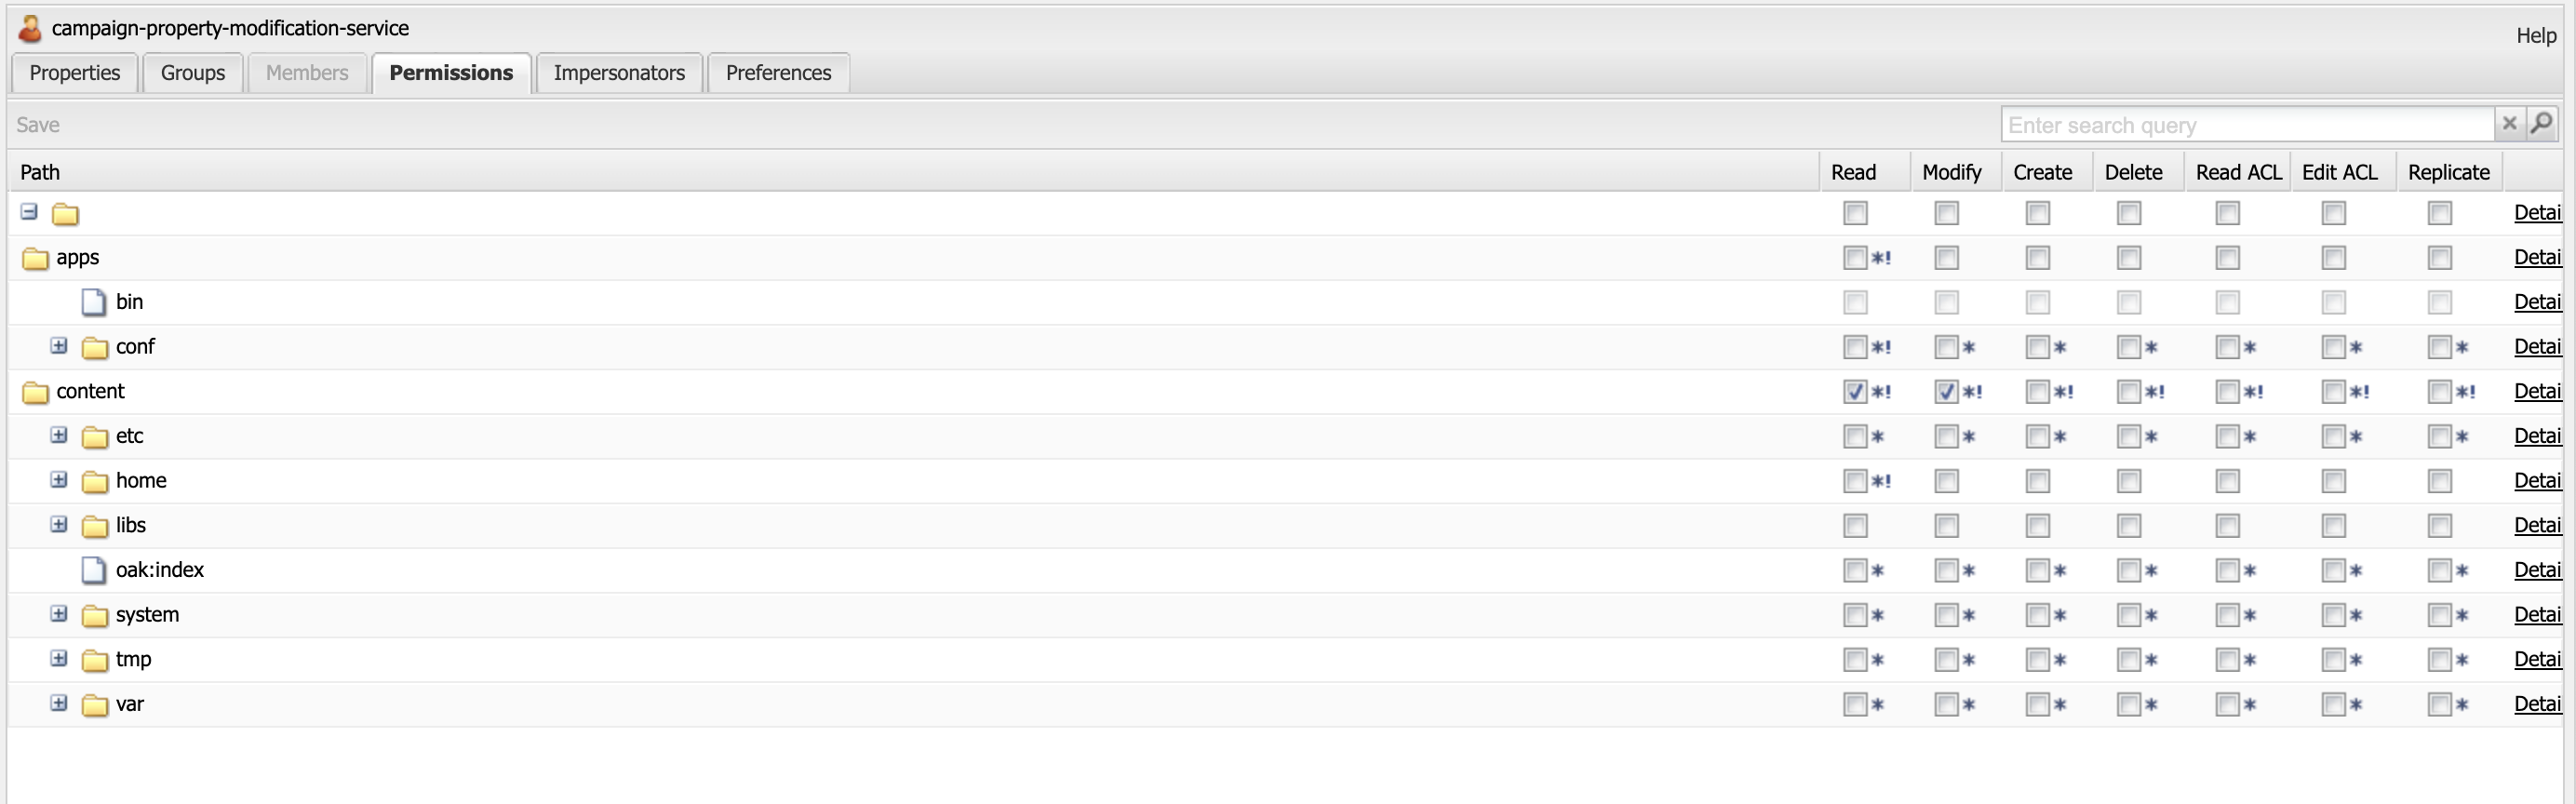Select the oak:index file icon
This screenshot has width=2576, height=804.
pyautogui.click(x=94, y=570)
